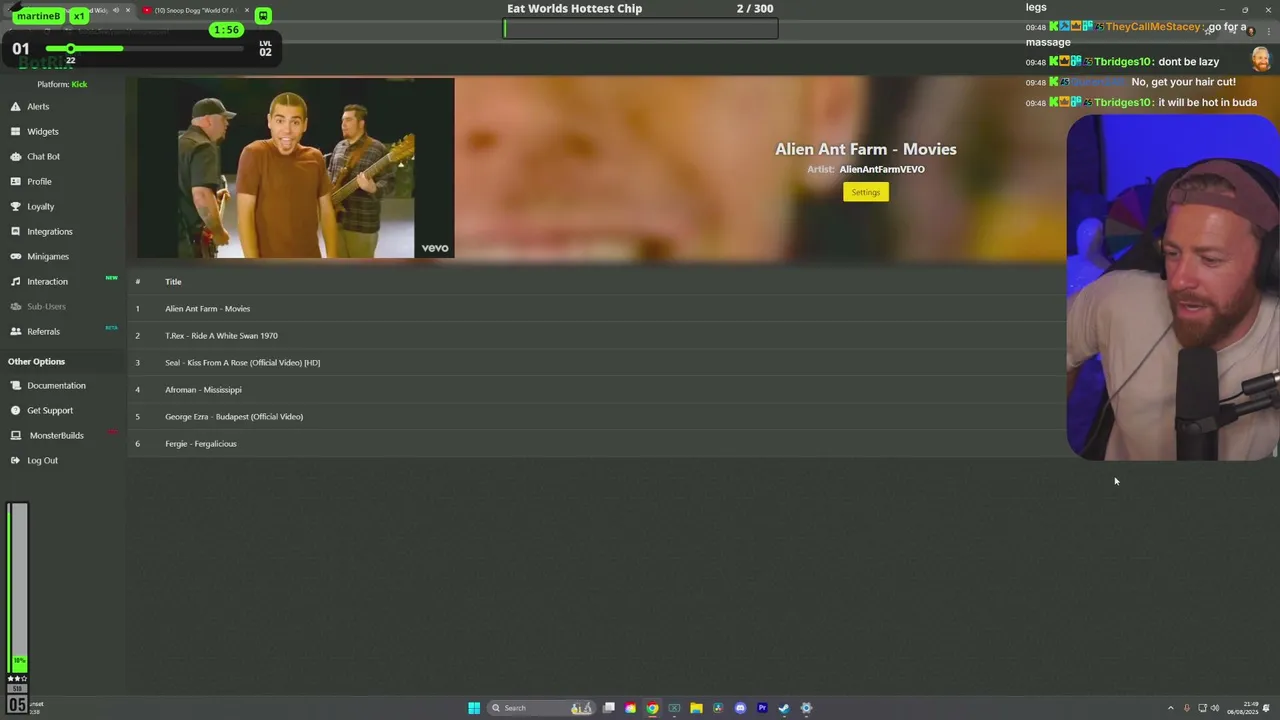Open Alerts in the sidebar

[38, 106]
